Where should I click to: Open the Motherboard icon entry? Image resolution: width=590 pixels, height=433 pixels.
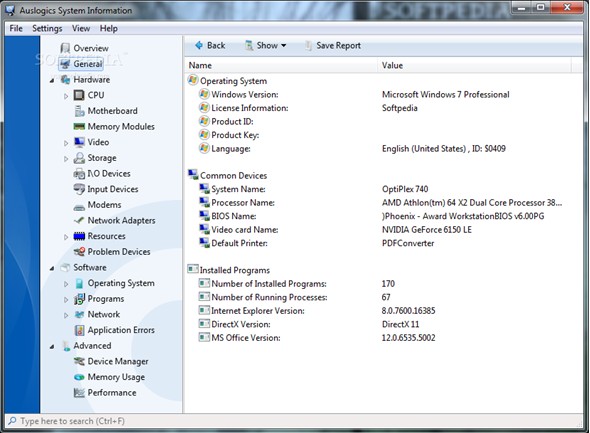click(79, 111)
